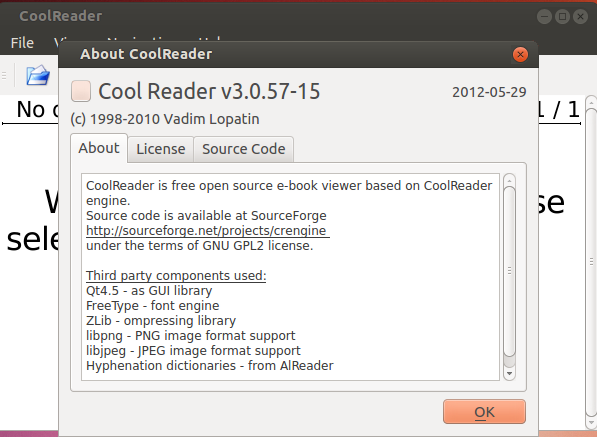The height and width of the screenshot is (437, 597).
Task: Open file via folder toolbar icon
Action: click(38, 75)
